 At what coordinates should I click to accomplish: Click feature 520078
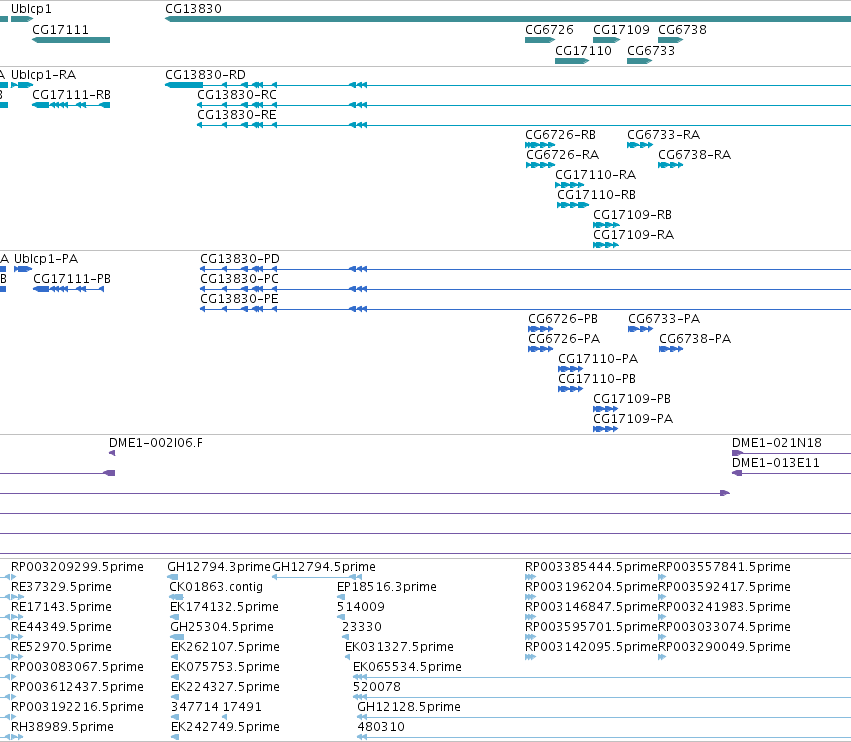(x=377, y=686)
